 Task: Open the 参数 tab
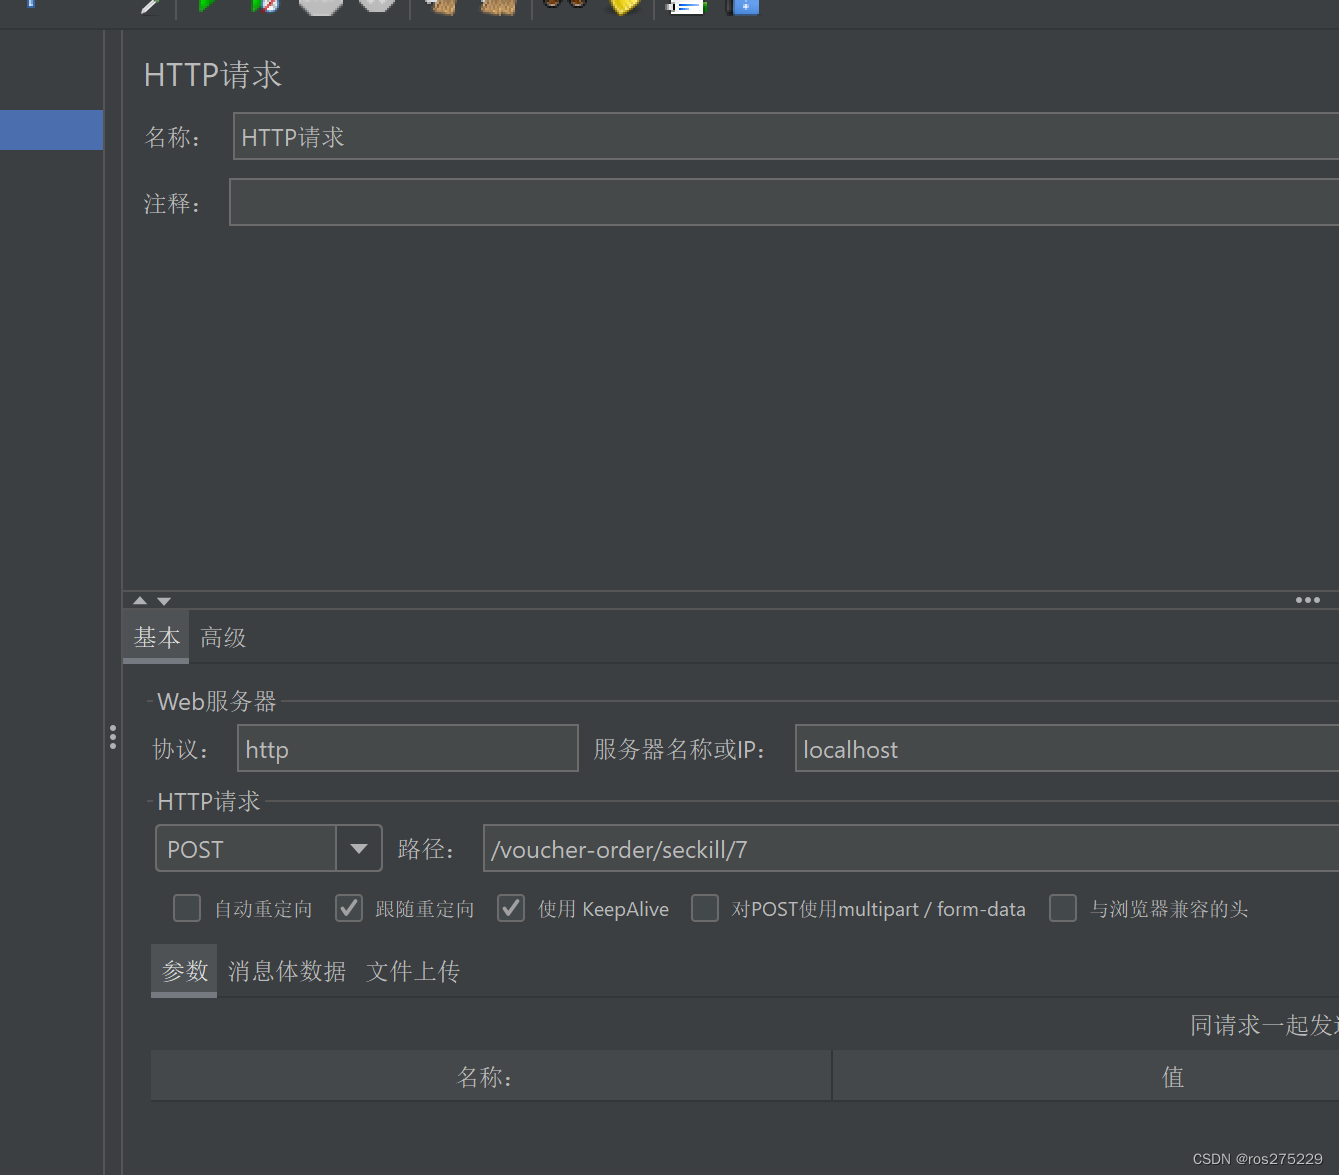(x=184, y=971)
